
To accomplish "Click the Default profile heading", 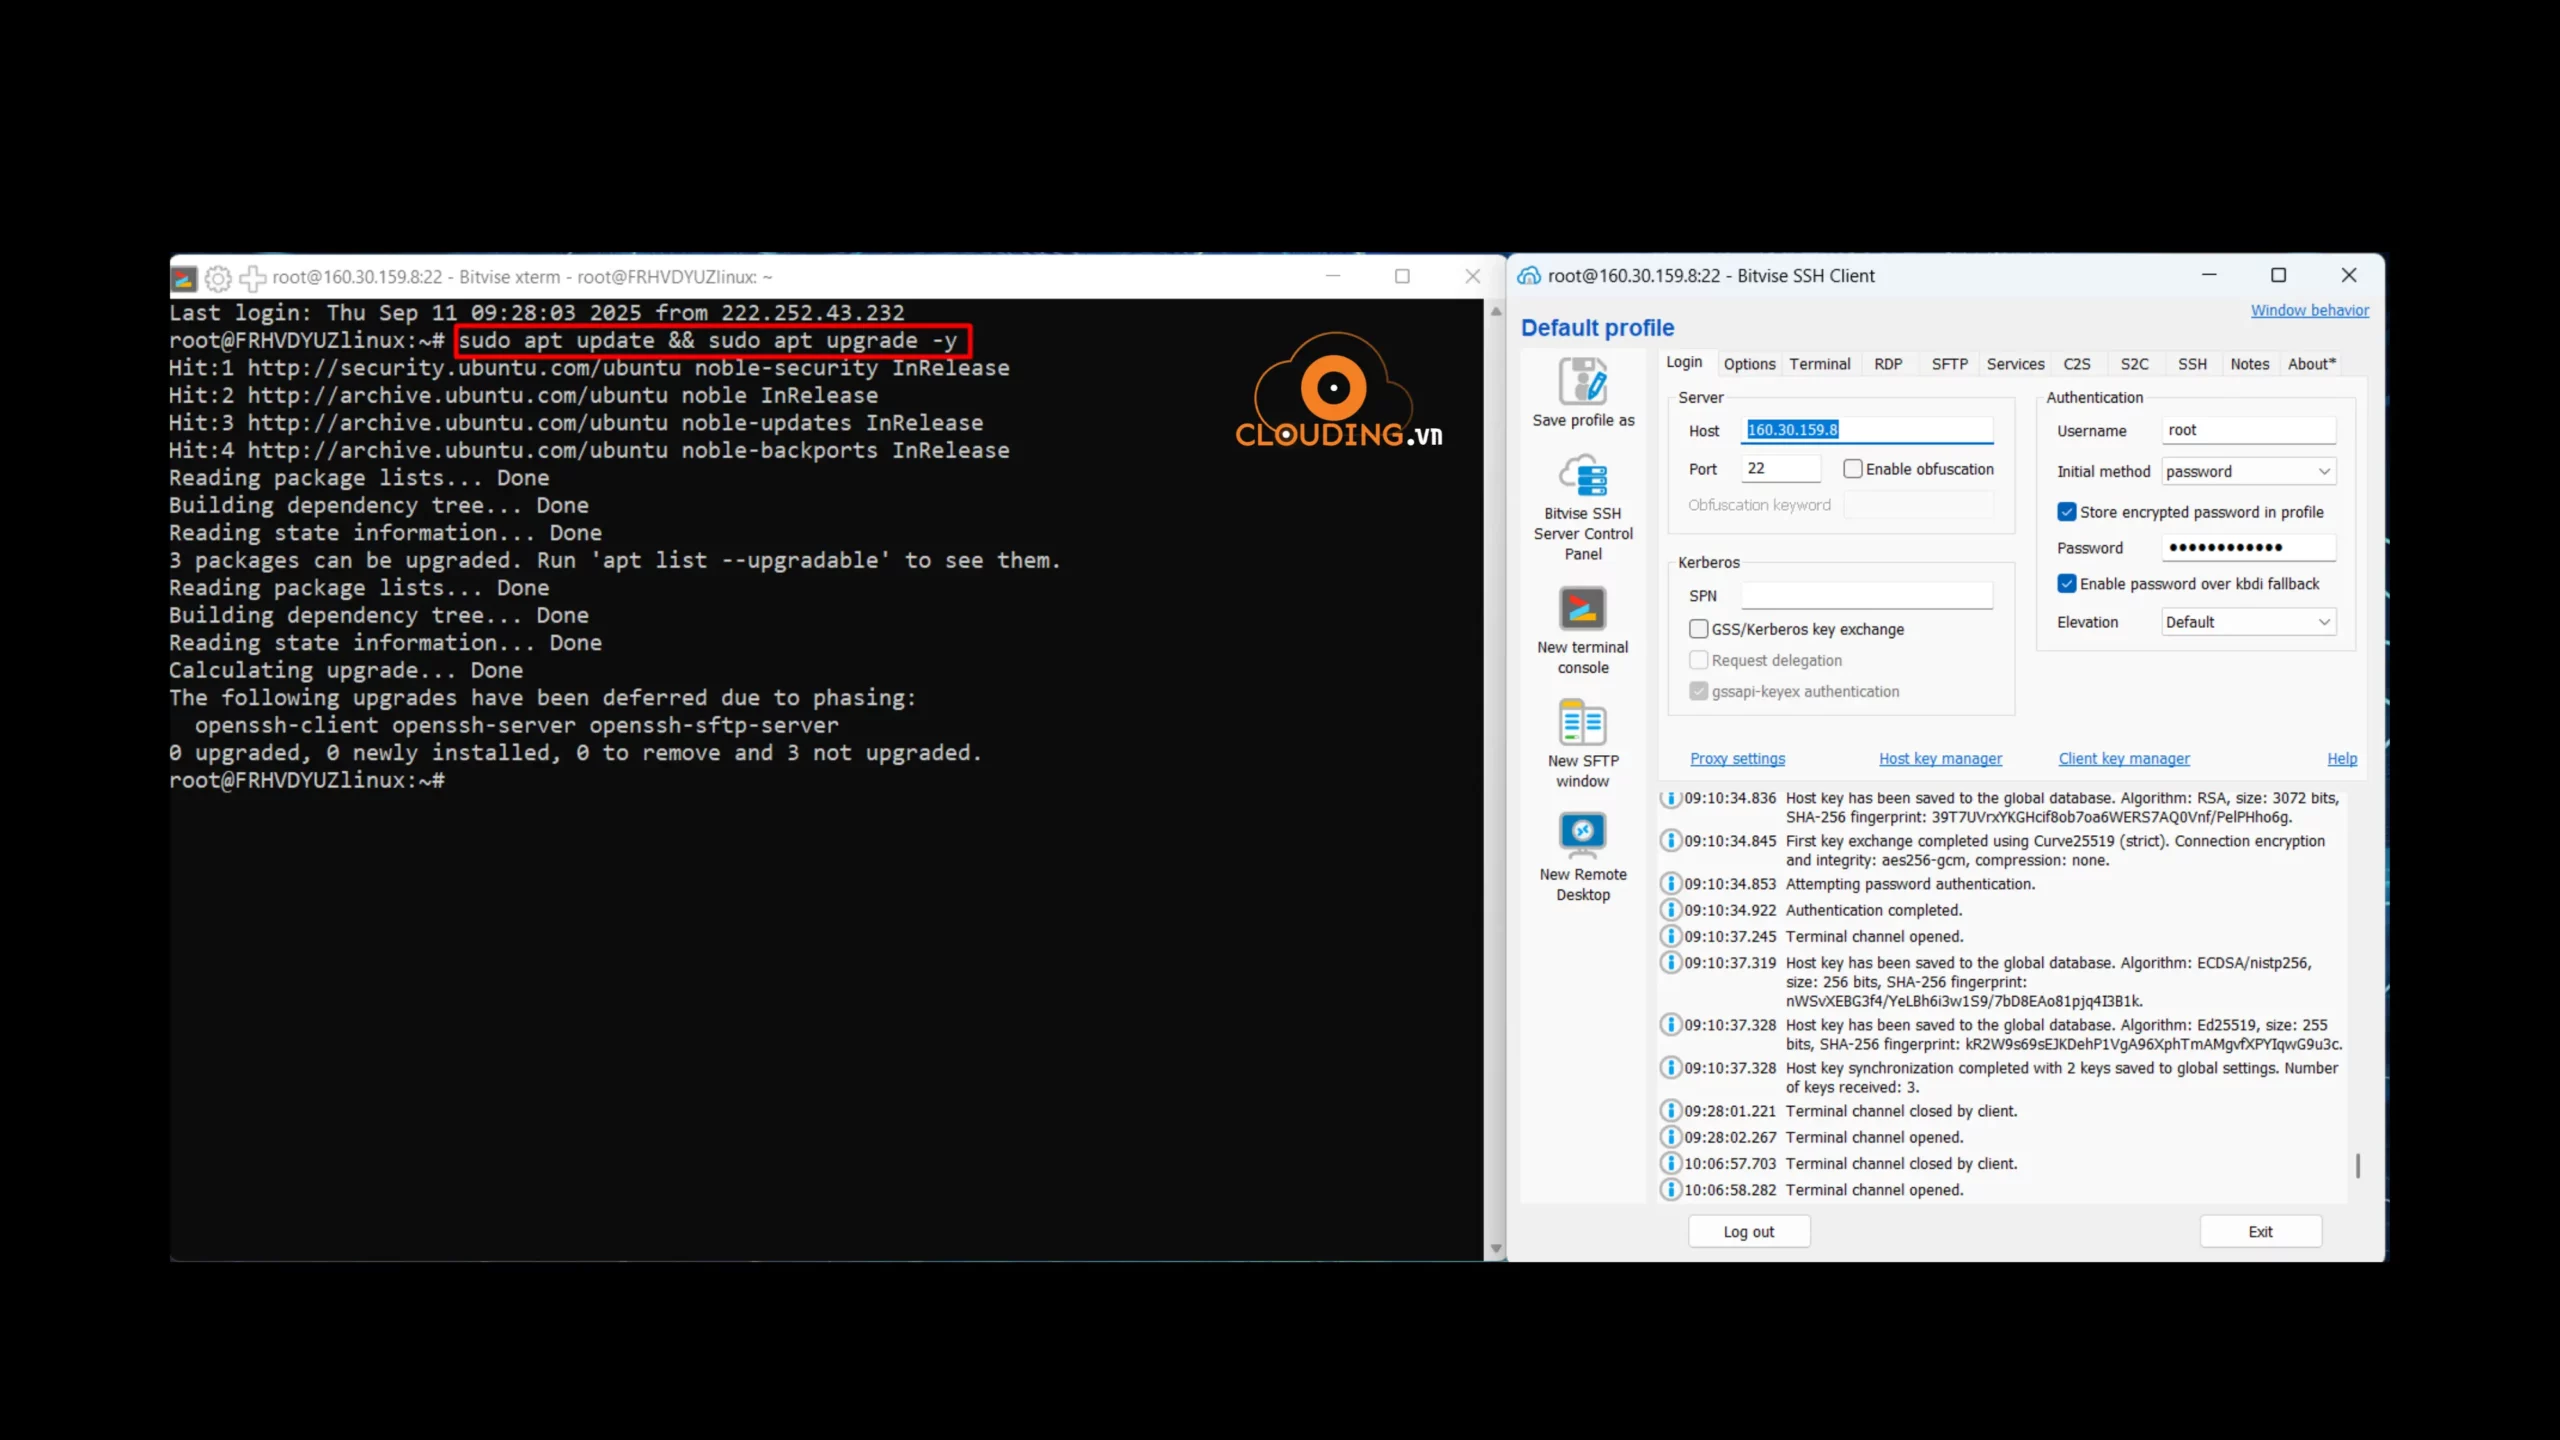I will tap(1597, 328).
